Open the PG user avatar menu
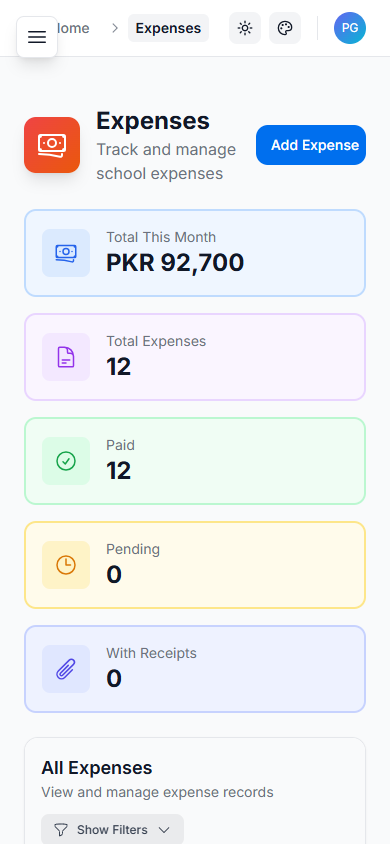Image resolution: width=390 pixels, height=844 pixels. pyautogui.click(x=350, y=28)
